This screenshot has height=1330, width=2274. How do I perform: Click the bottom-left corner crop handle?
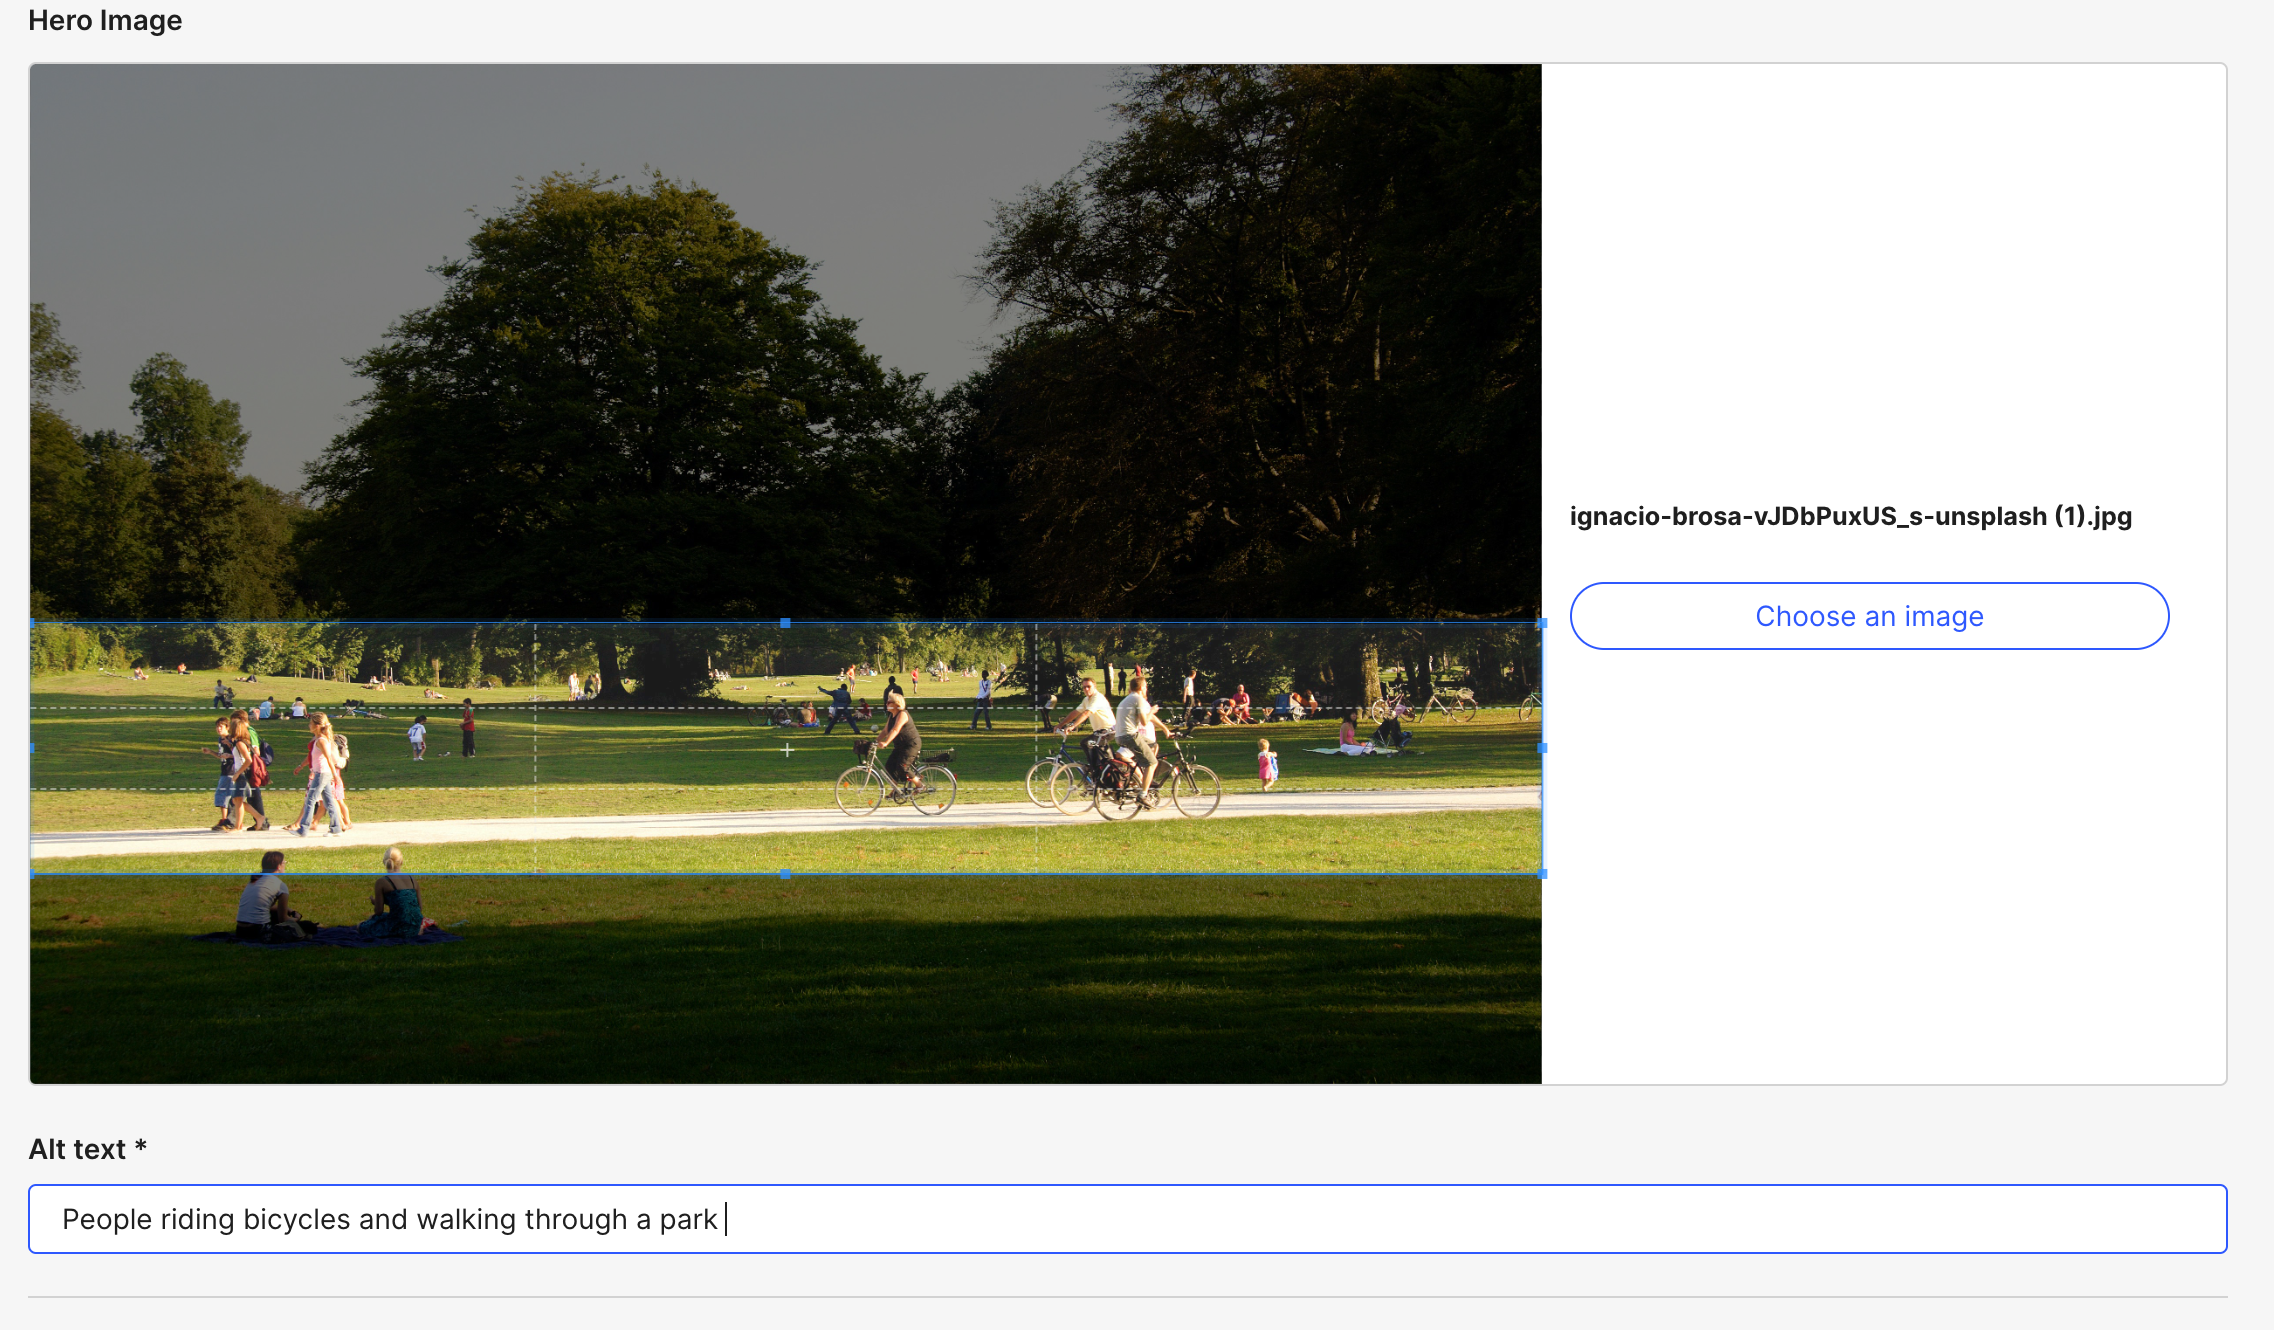pos(31,873)
